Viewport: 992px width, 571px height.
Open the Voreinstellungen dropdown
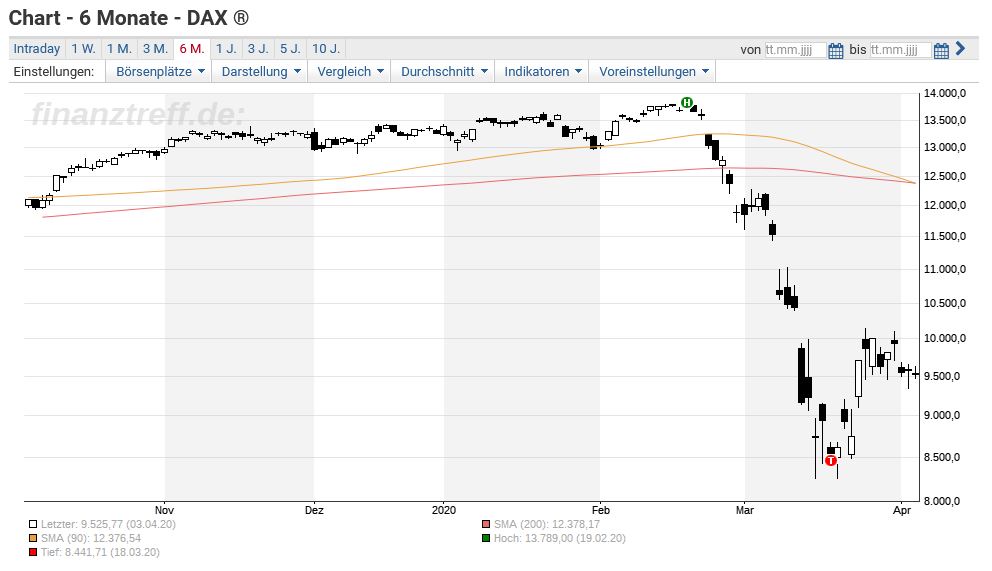653,71
